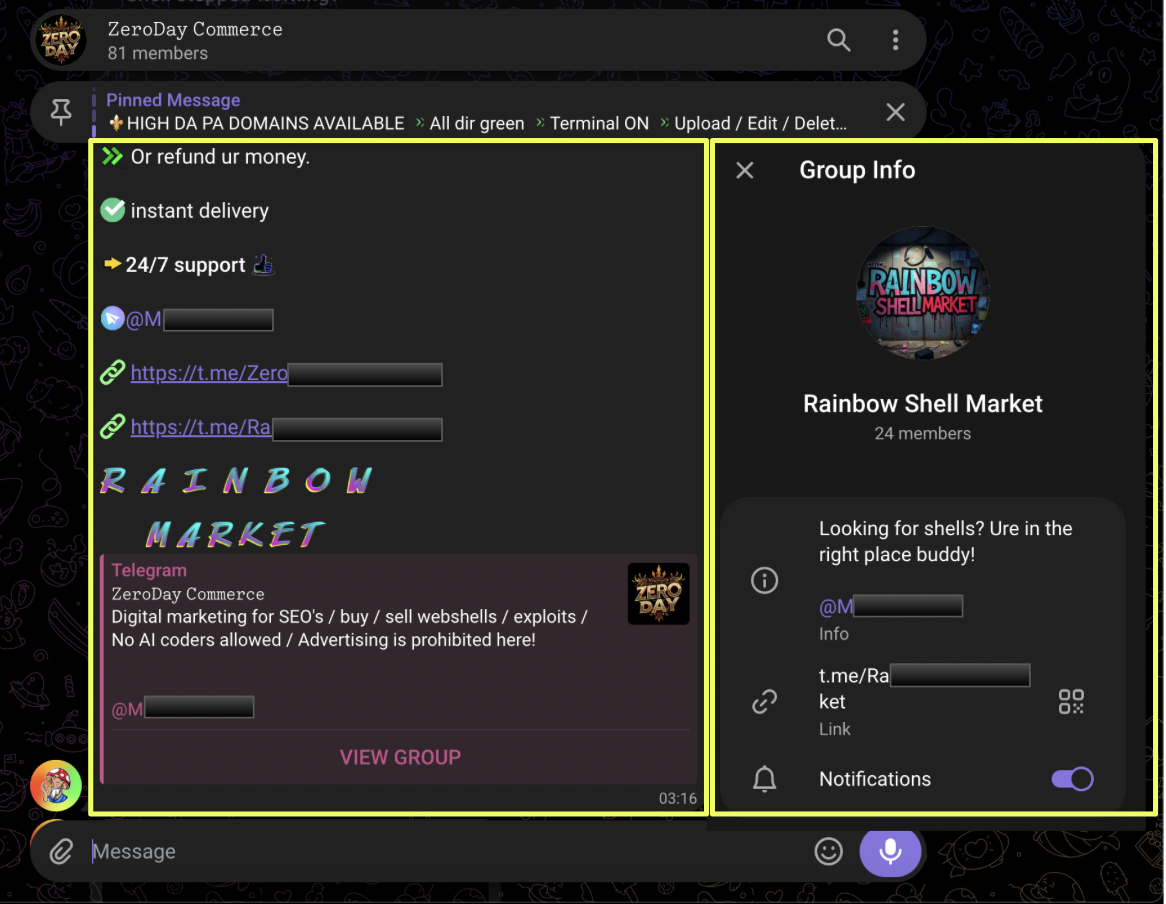Click the pin icon beside Pinned Message
Image resolution: width=1166 pixels, height=904 pixels.
pyautogui.click(x=61, y=112)
